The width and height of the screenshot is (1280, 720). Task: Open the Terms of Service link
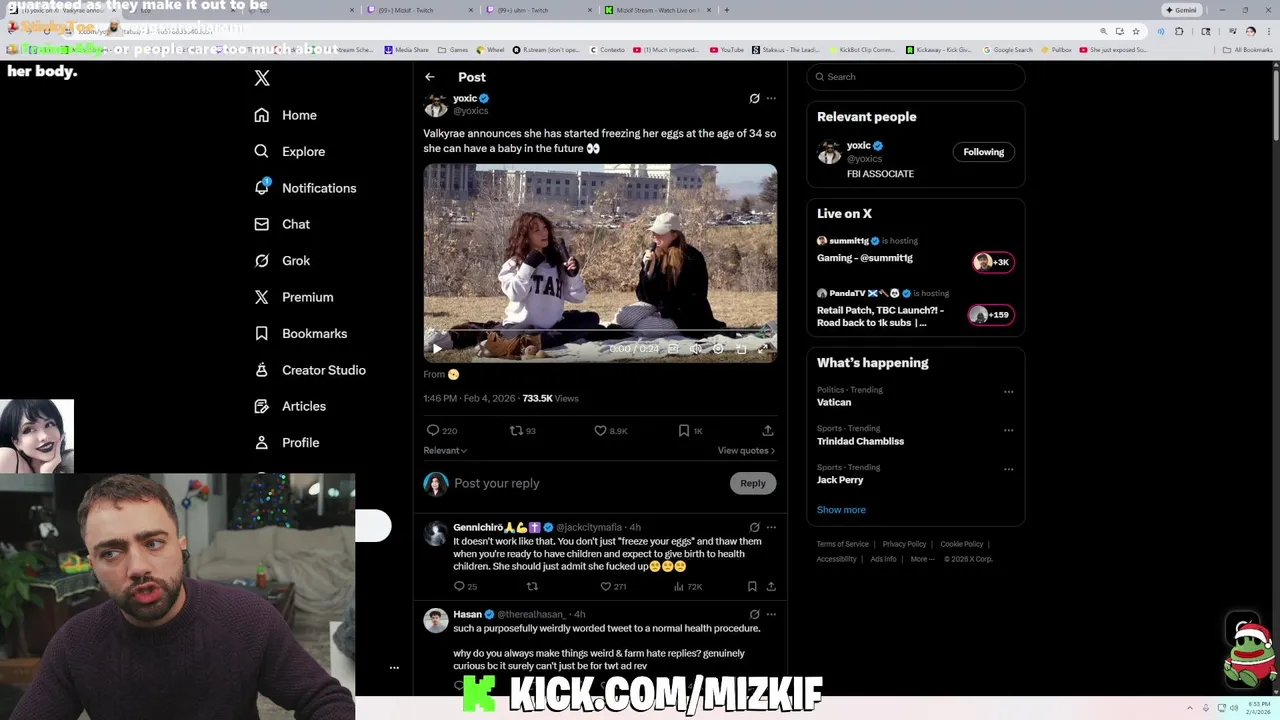pyautogui.click(x=842, y=544)
